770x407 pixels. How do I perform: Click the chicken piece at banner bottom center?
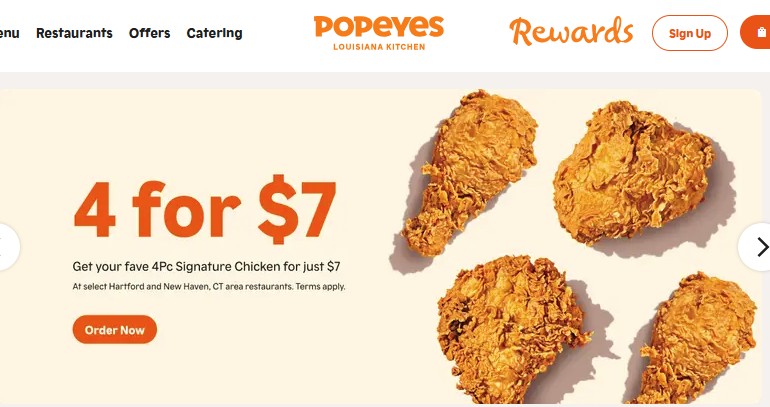point(512,328)
